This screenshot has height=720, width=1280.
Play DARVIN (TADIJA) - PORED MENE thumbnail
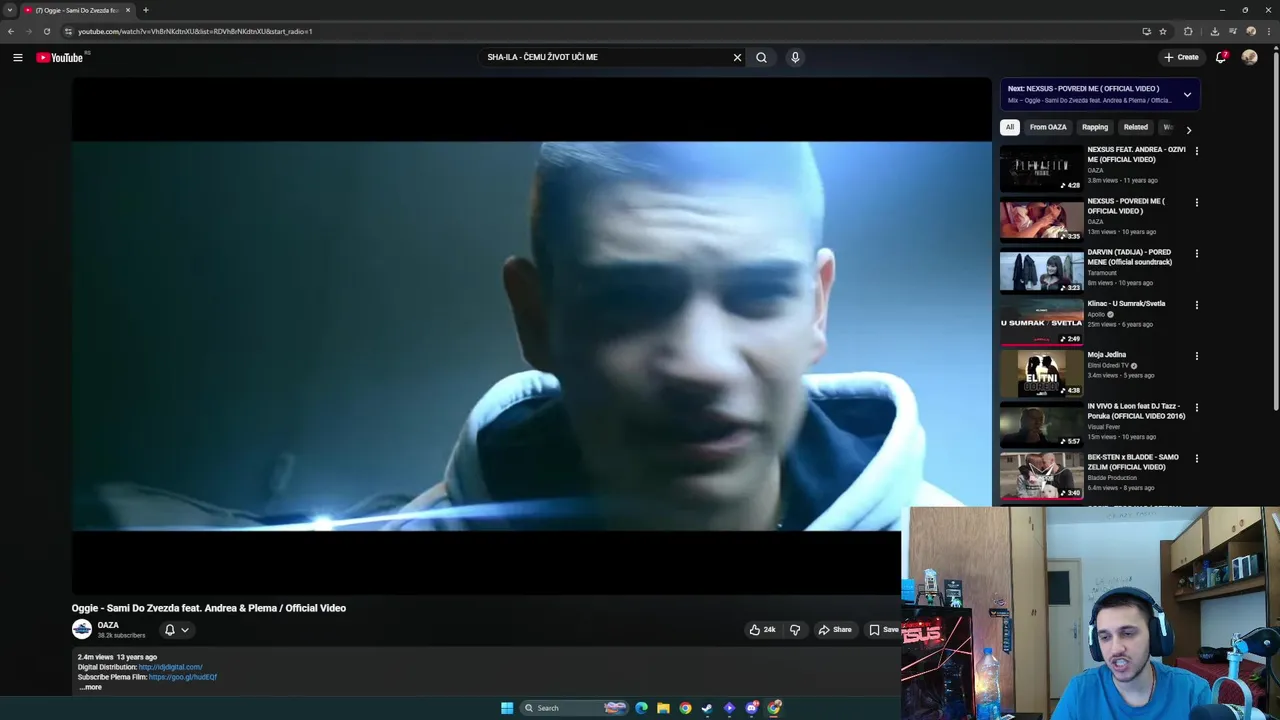(1042, 271)
